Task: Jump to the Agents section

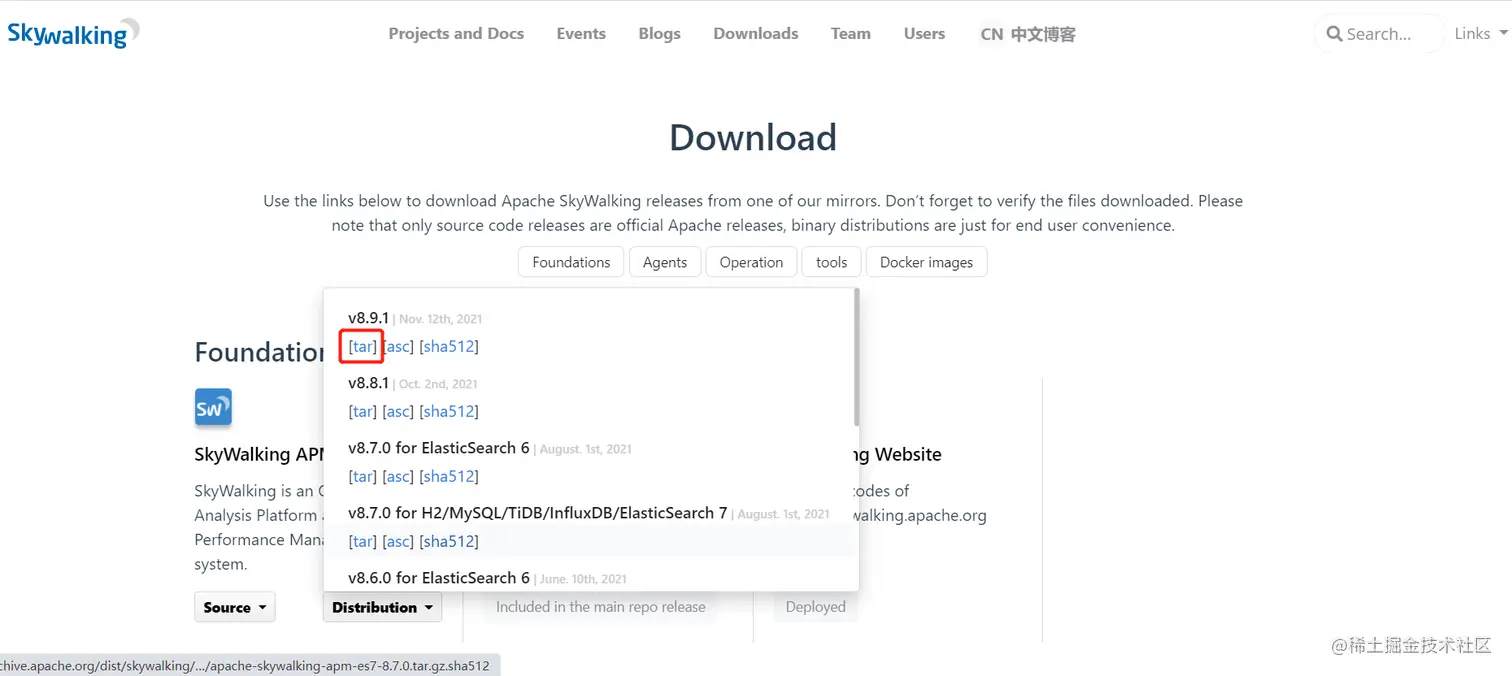Action: [x=665, y=262]
